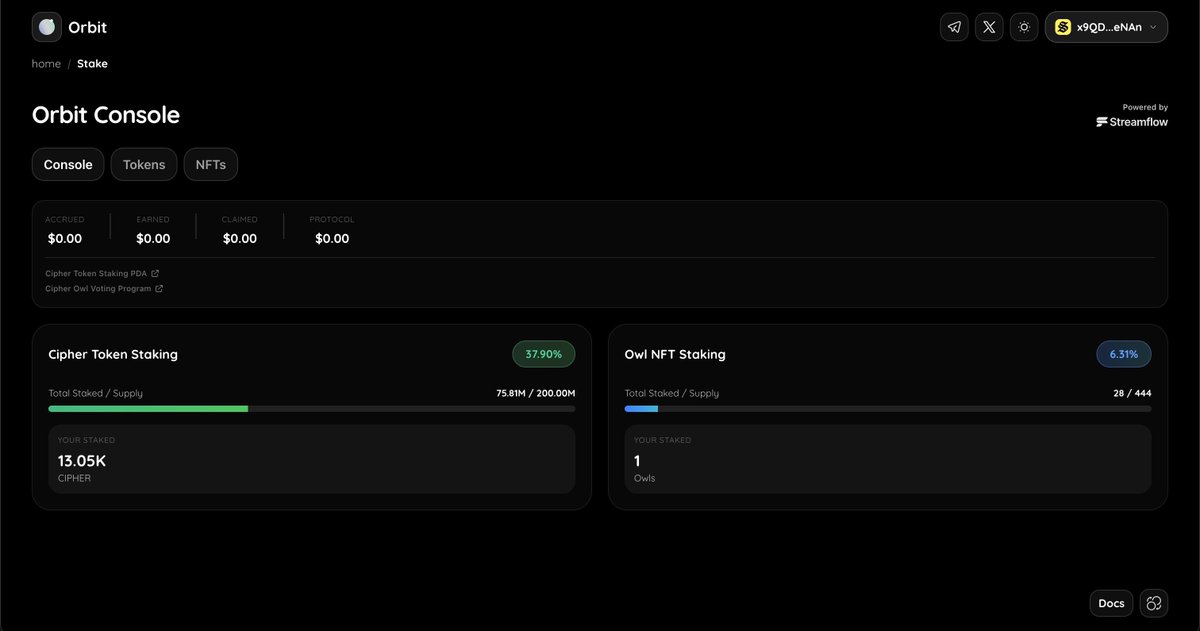Open the Docs button
Viewport: 1200px width, 631px height.
1111,603
